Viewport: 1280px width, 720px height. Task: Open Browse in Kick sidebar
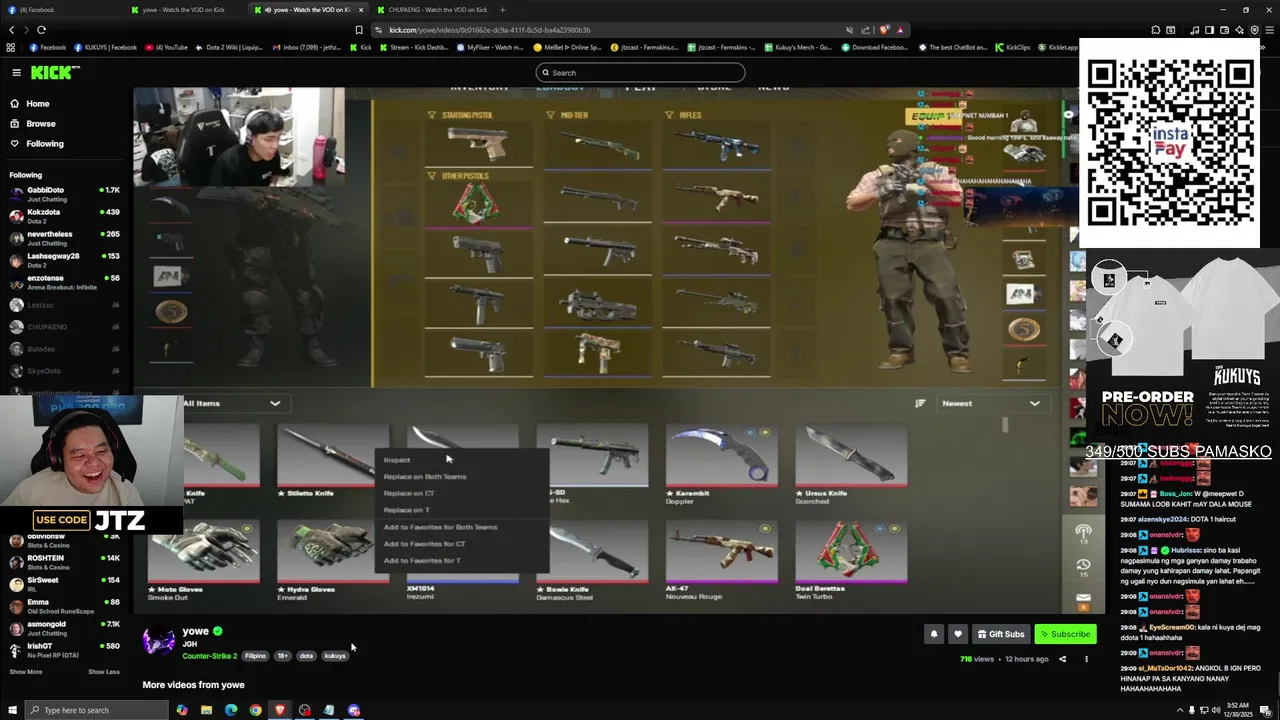(x=40, y=124)
